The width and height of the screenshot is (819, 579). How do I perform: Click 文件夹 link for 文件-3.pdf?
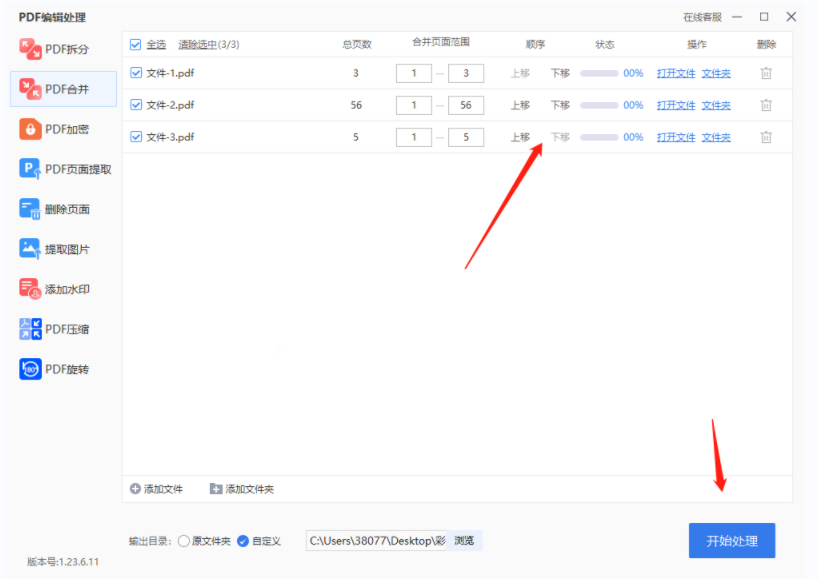click(716, 137)
